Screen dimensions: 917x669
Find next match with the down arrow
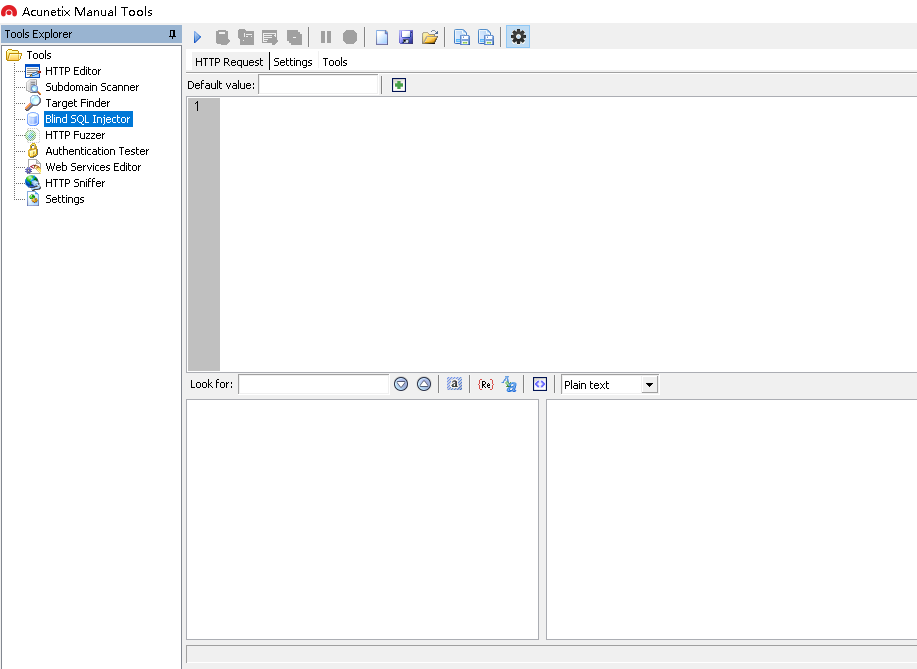(401, 384)
